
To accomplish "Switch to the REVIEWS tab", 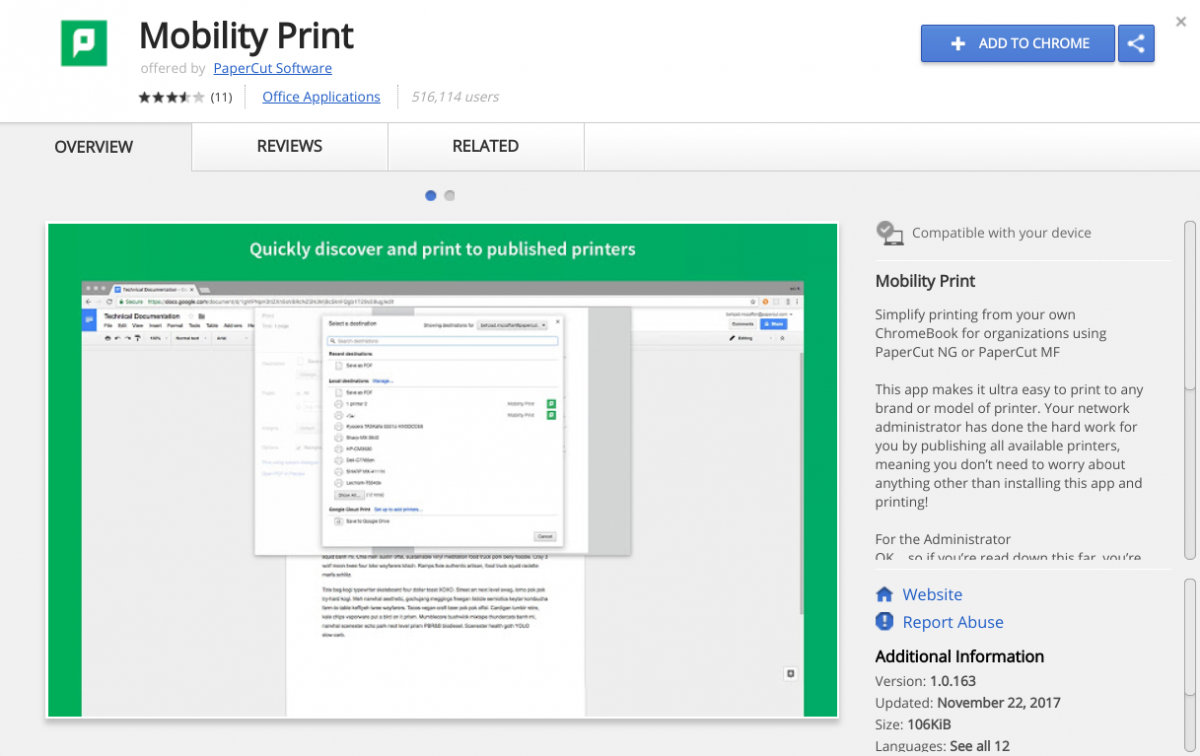I will 289,146.
